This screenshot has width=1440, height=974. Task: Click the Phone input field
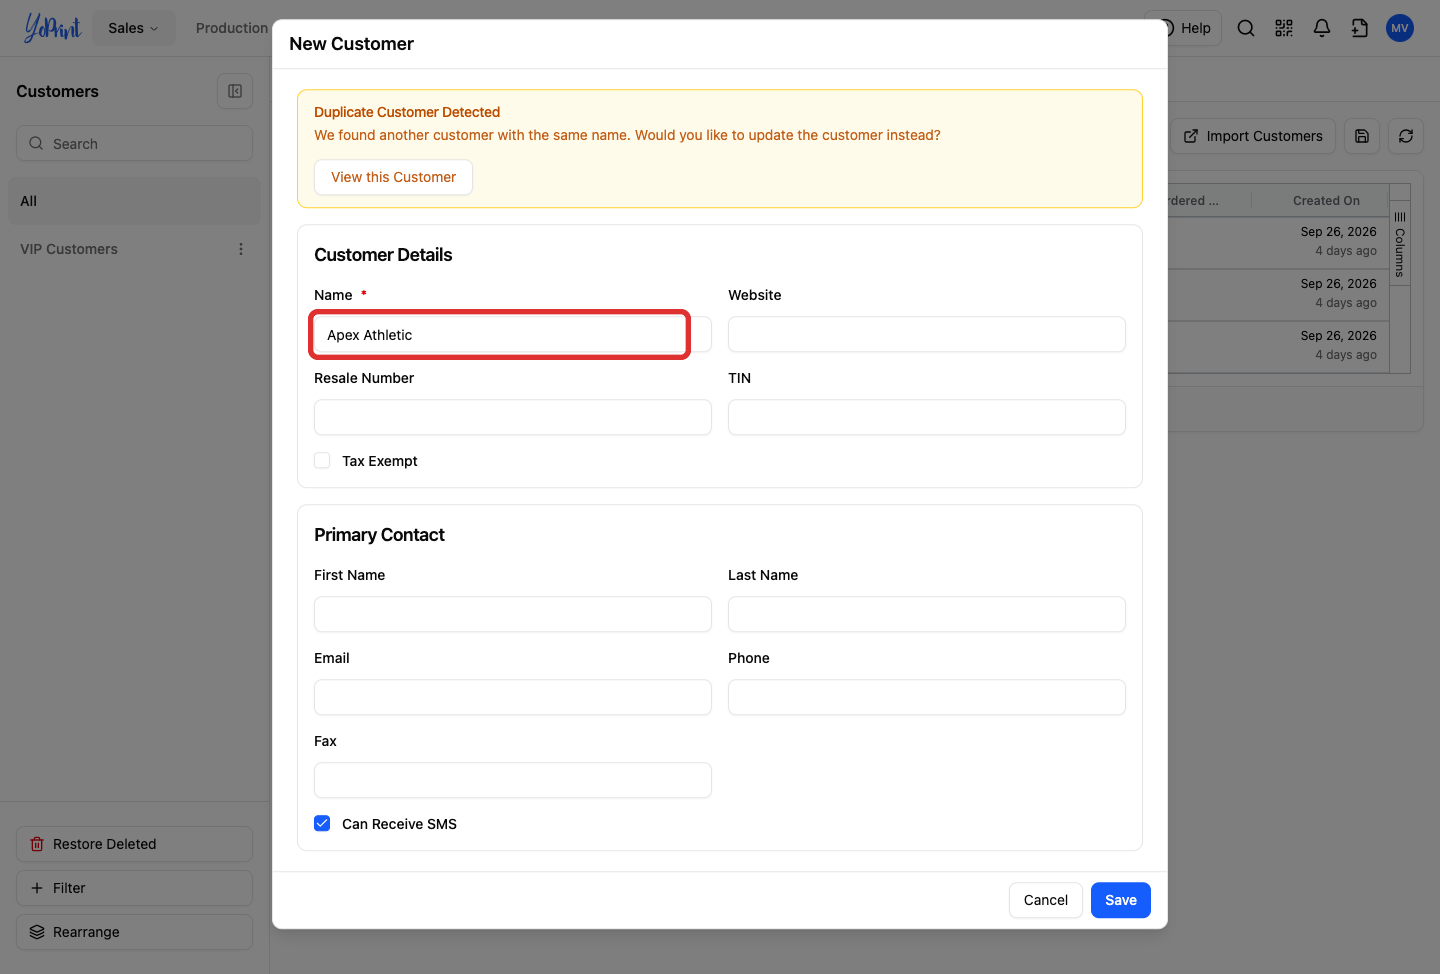pyautogui.click(x=927, y=698)
